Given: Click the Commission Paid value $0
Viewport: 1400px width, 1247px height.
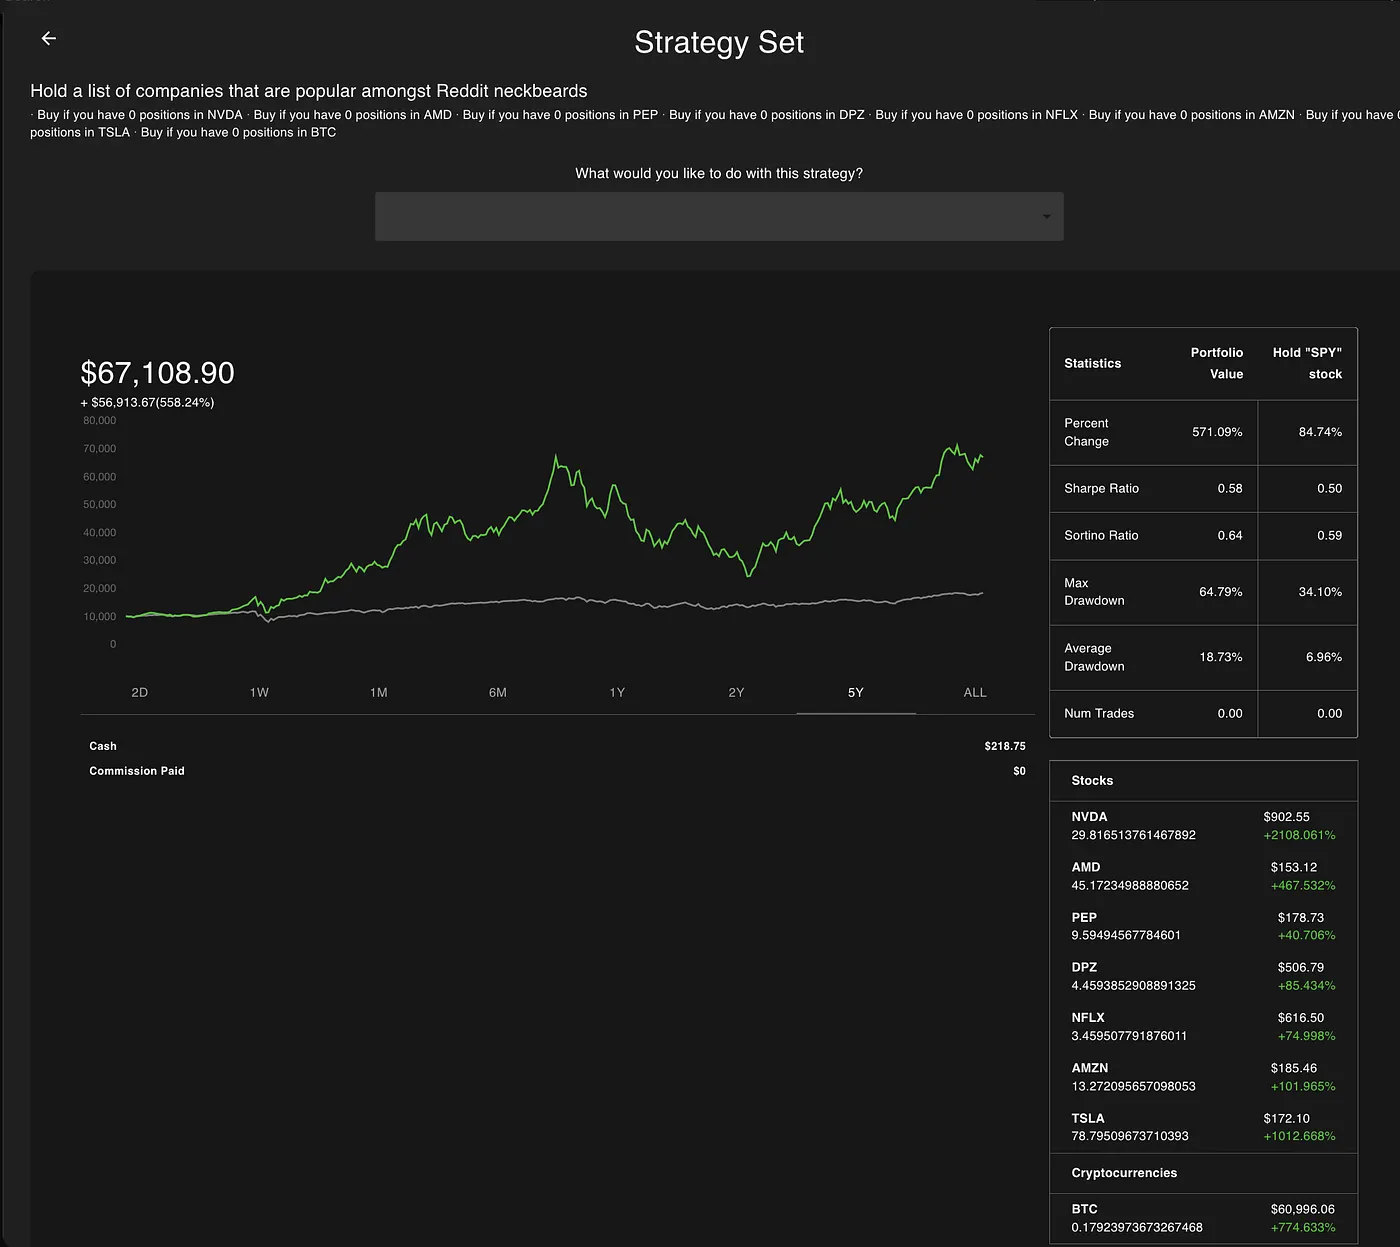Looking at the screenshot, I should pos(1019,771).
